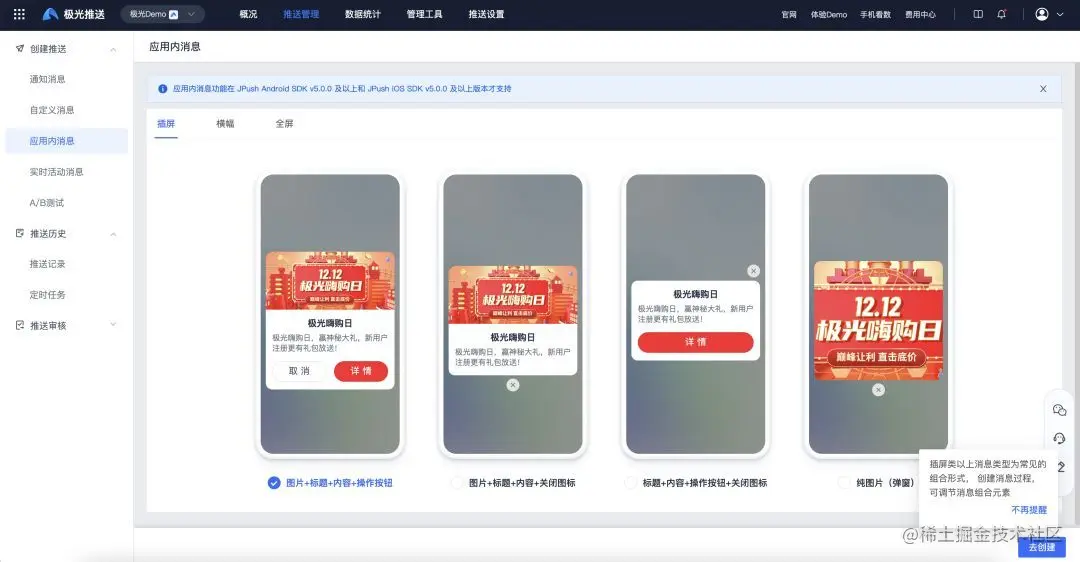Click the documentation book icon
Image resolution: width=1080 pixels, height=562 pixels.
coord(978,14)
